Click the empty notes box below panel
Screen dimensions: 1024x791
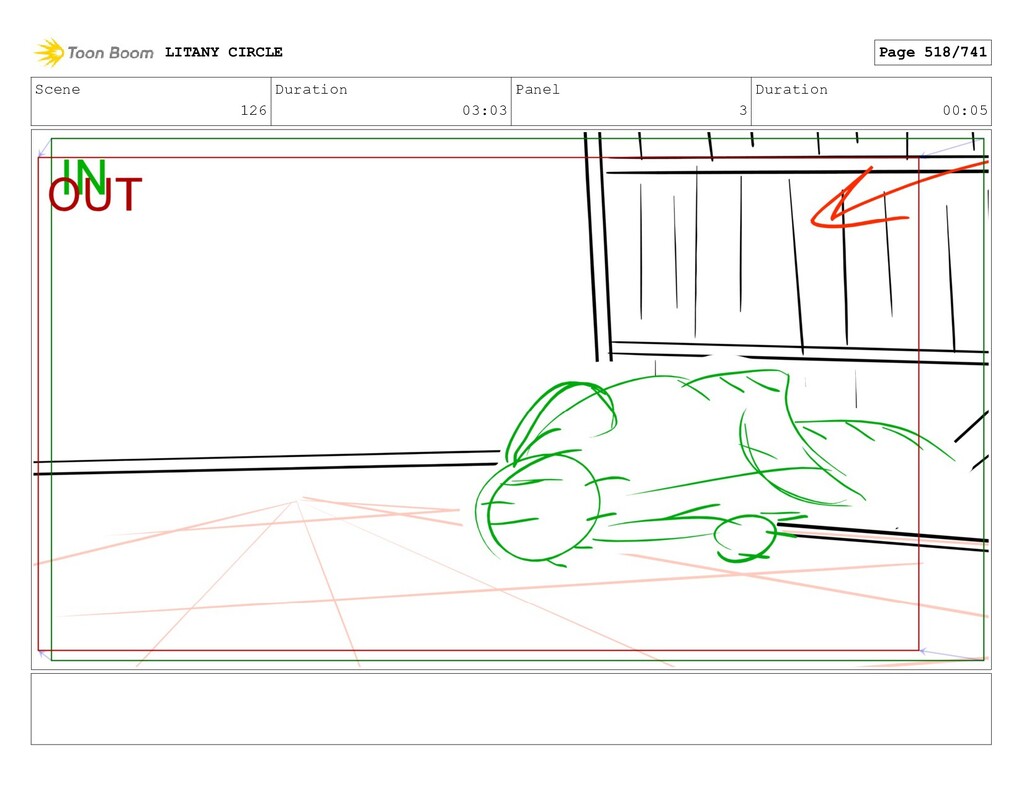point(511,709)
